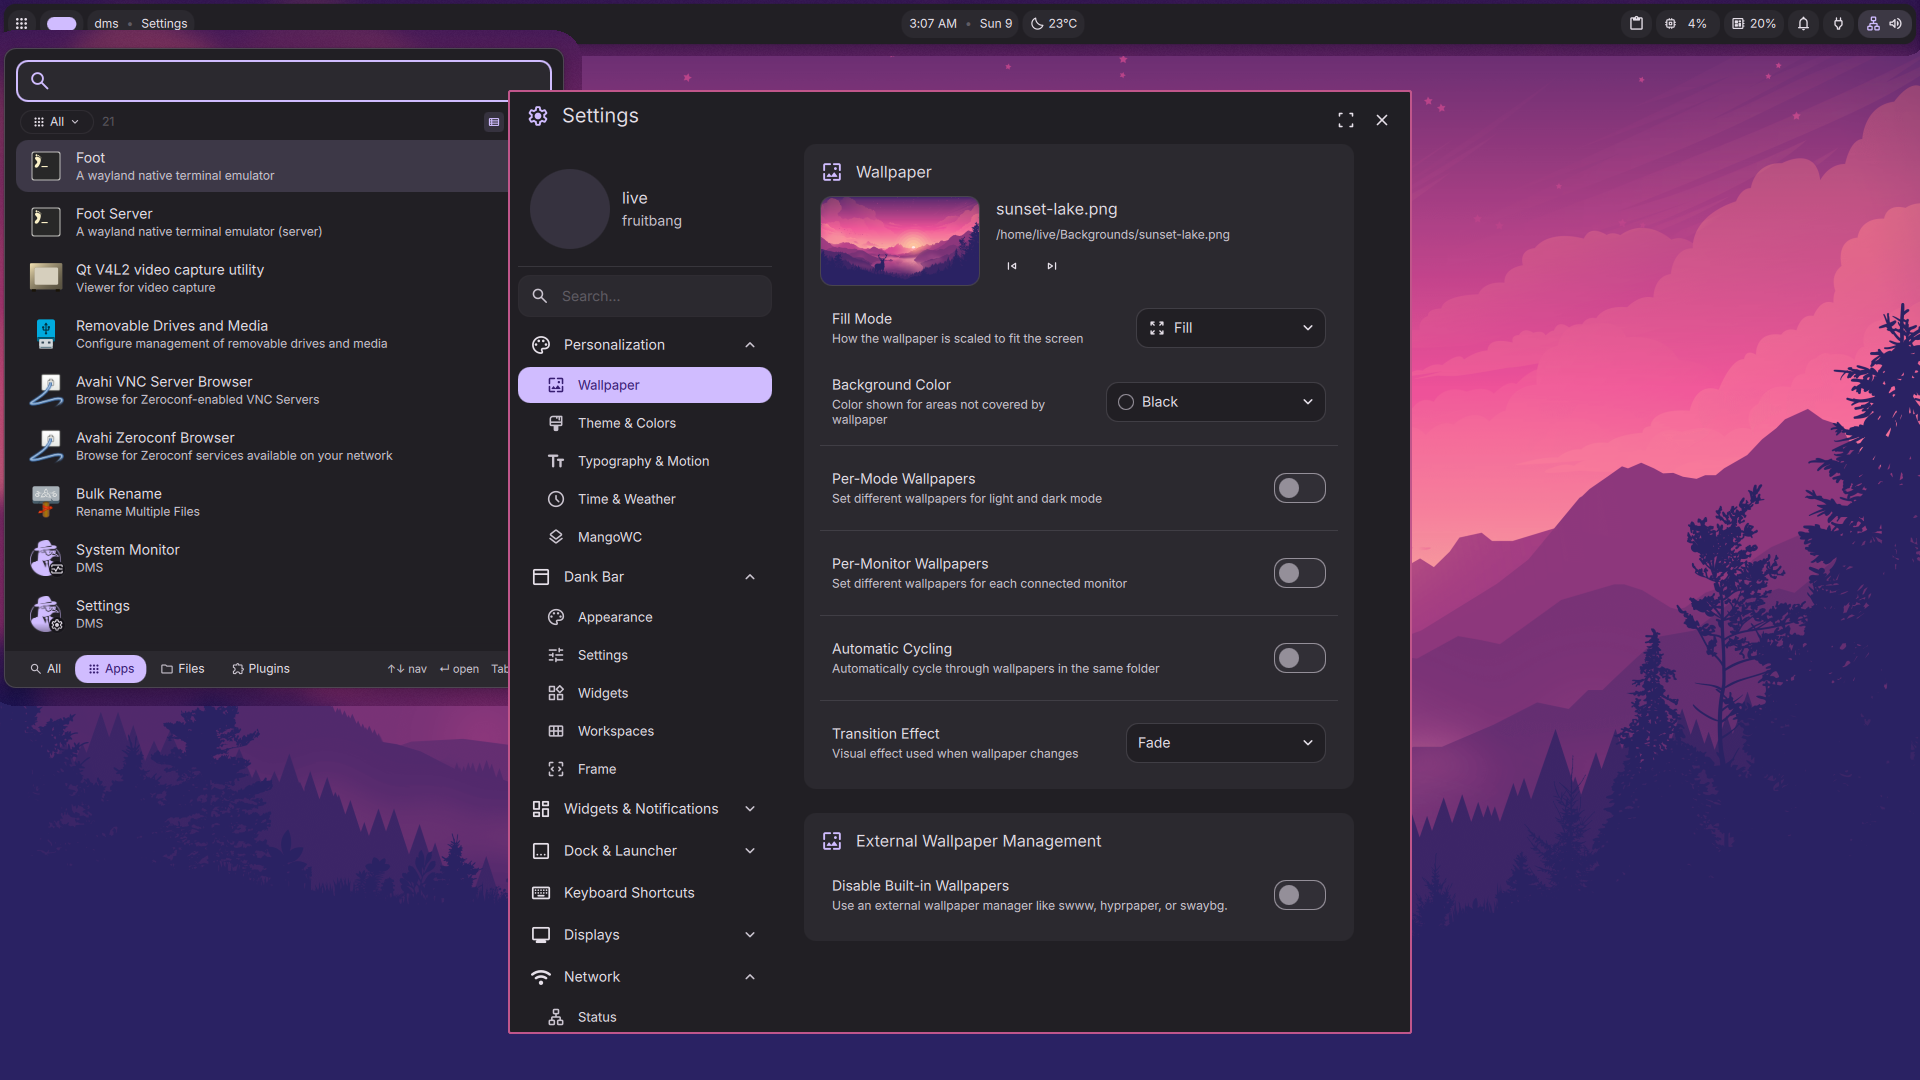Switch to next wallpaper with skip-forward icon
Image resolution: width=1920 pixels, height=1080 pixels.
[x=1051, y=266]
